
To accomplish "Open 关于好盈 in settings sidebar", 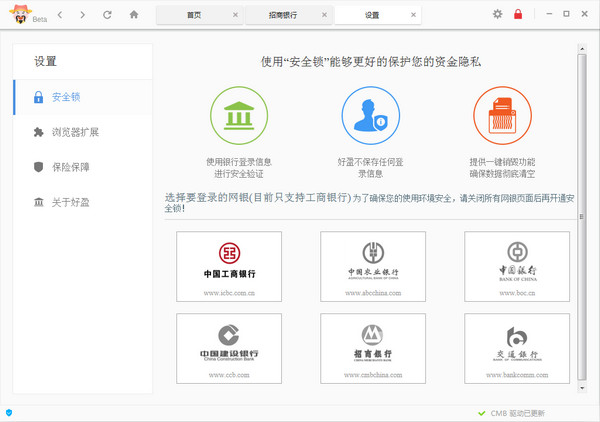I will pyautogui.click(x=70, y=202).
